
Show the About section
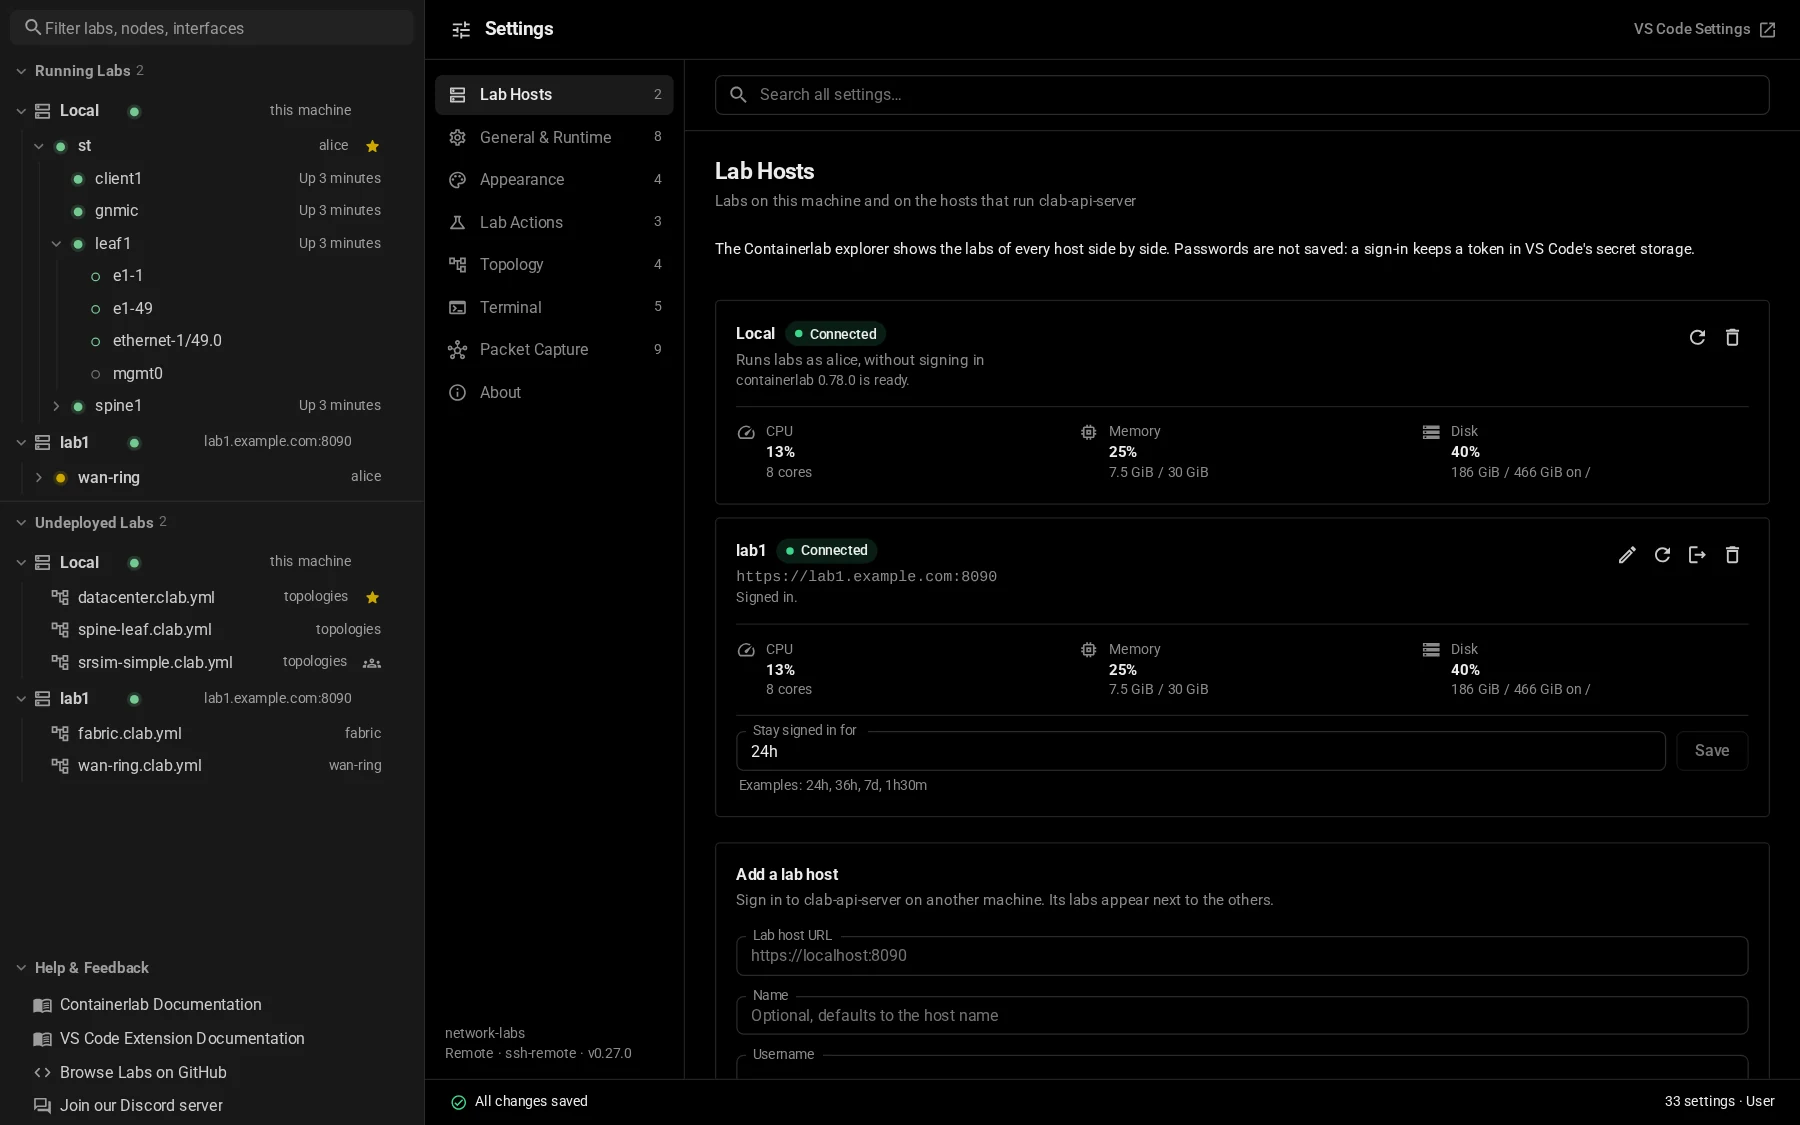pyautogui.click(x=554, y=393)
